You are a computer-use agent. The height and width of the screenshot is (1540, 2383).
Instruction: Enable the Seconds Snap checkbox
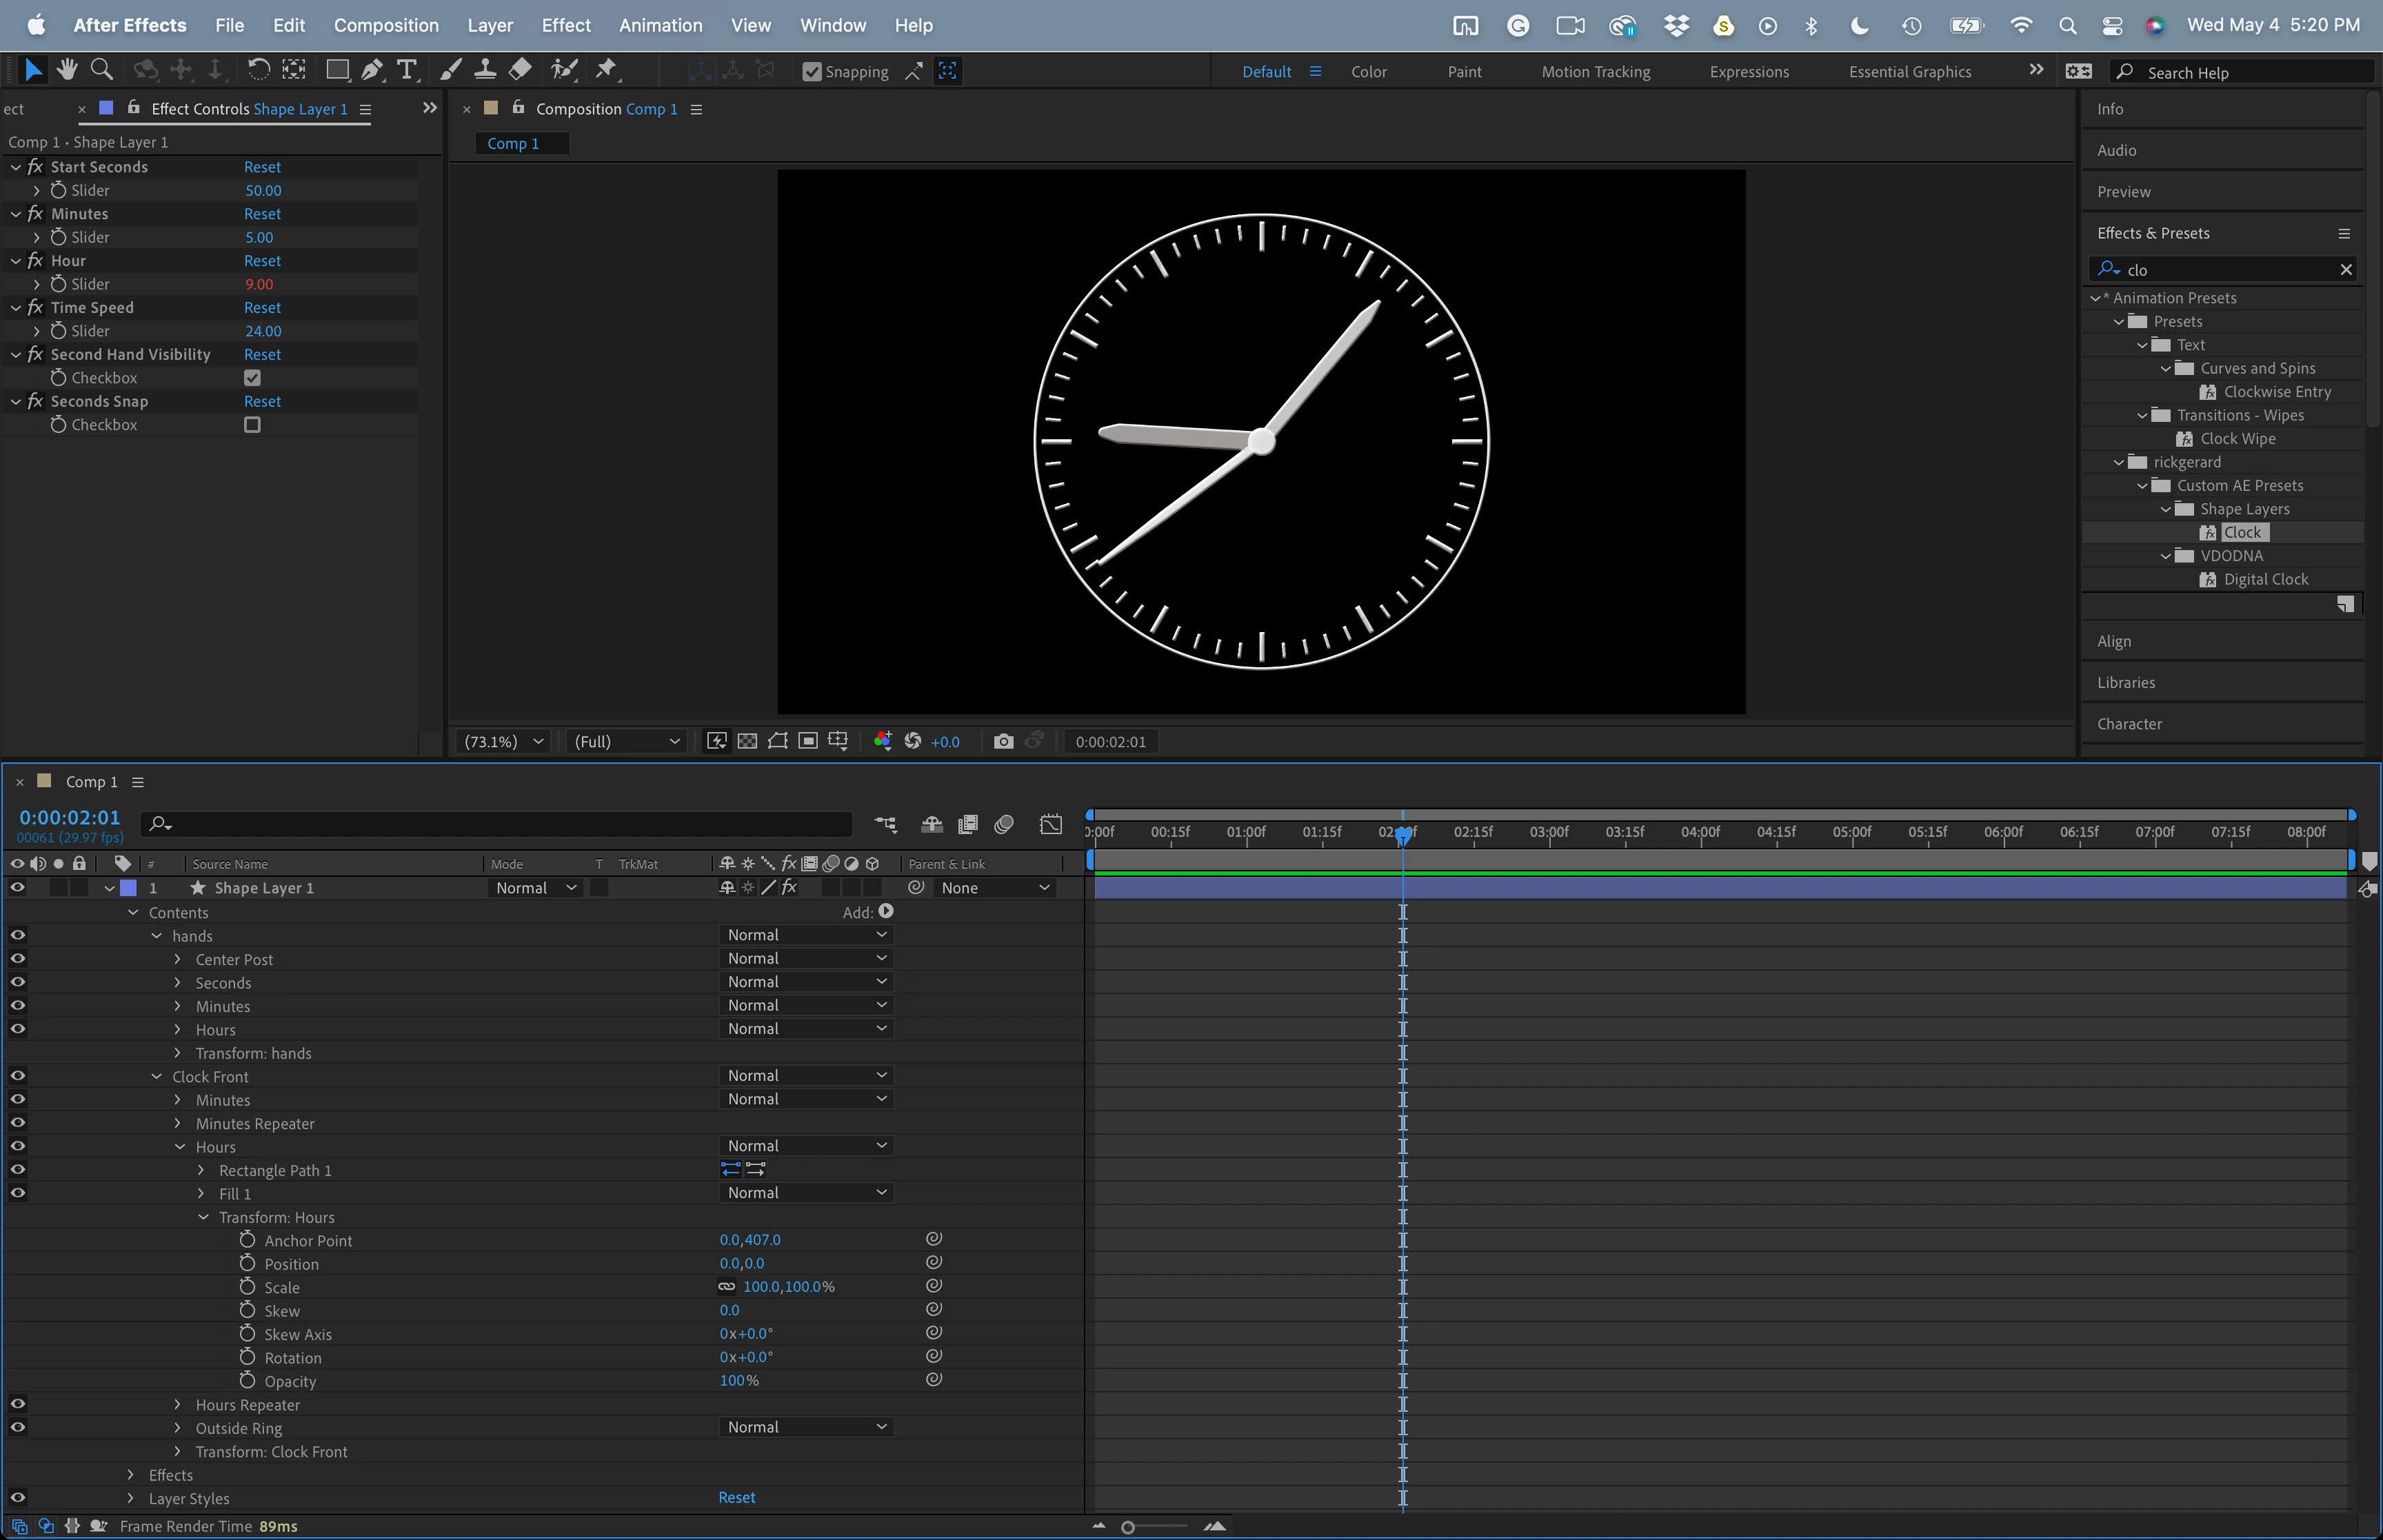(252, 425)
